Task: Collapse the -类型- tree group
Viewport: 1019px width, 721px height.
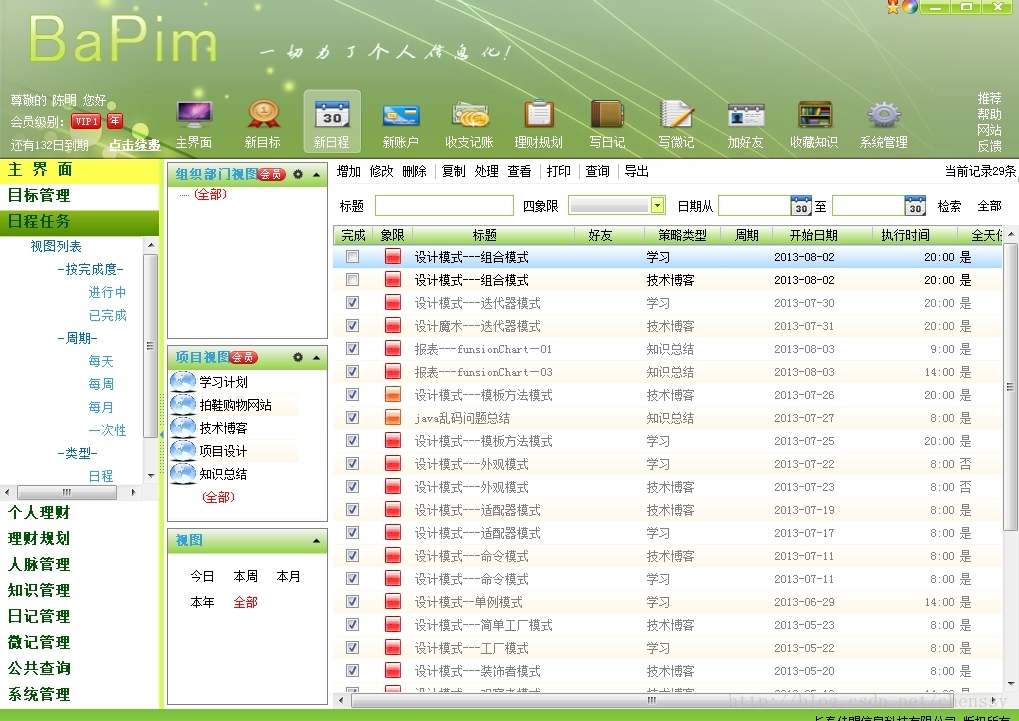Action: click(x=77, y=453)
